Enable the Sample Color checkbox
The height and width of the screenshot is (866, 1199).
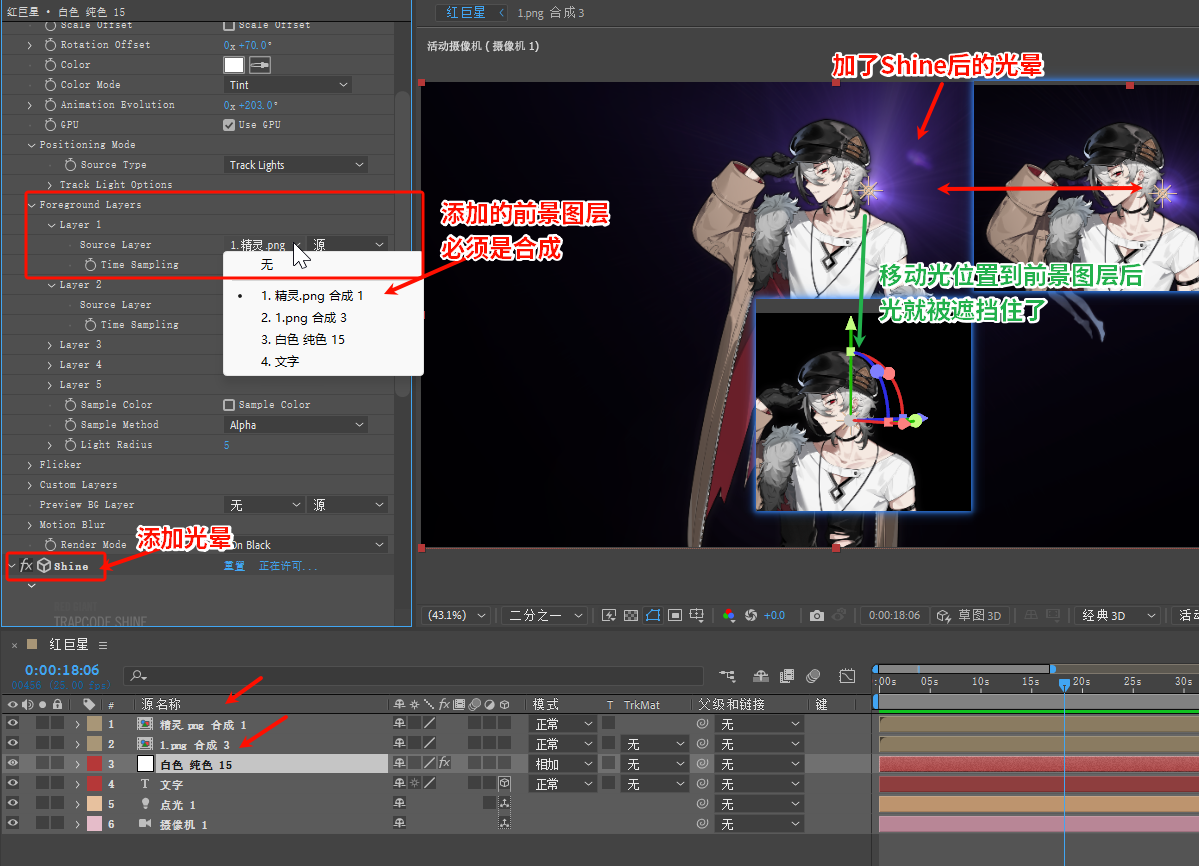click(229, 404)
